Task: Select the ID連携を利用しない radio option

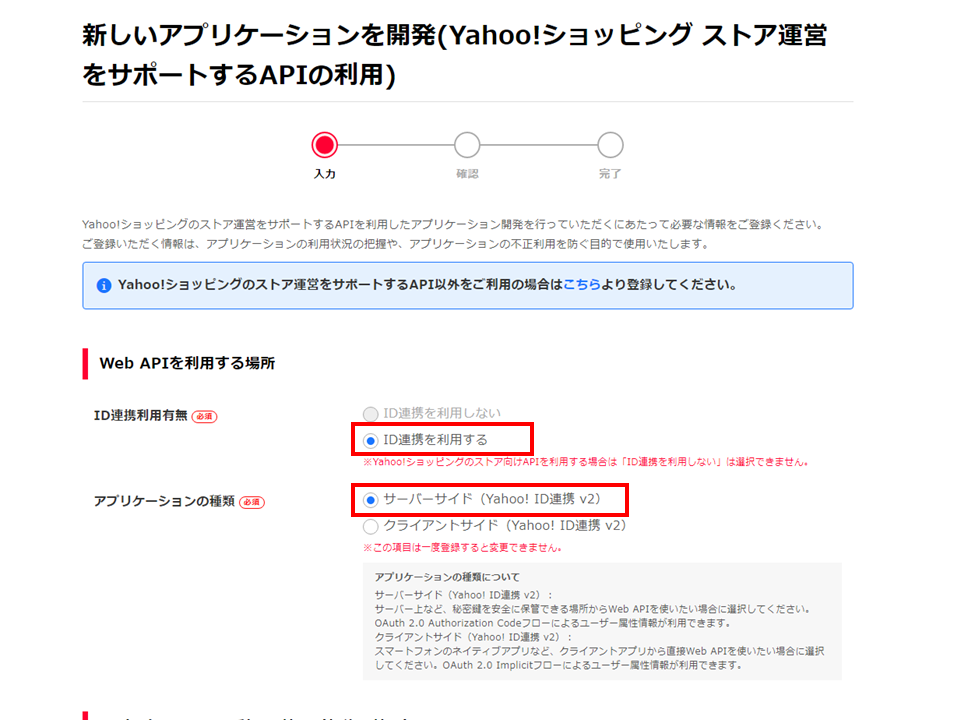Action: pos(371,413)
